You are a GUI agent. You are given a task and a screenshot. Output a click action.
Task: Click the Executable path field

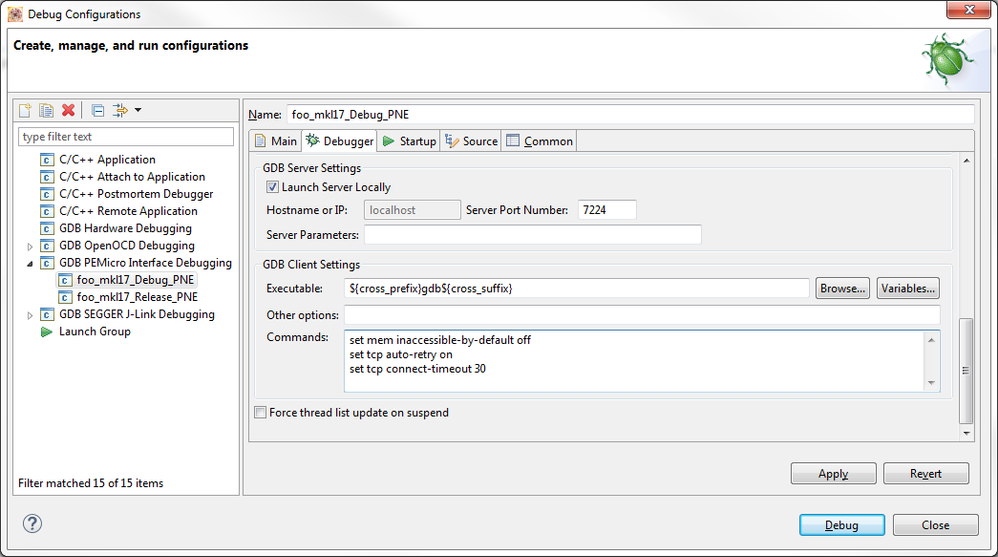point(577,288)
